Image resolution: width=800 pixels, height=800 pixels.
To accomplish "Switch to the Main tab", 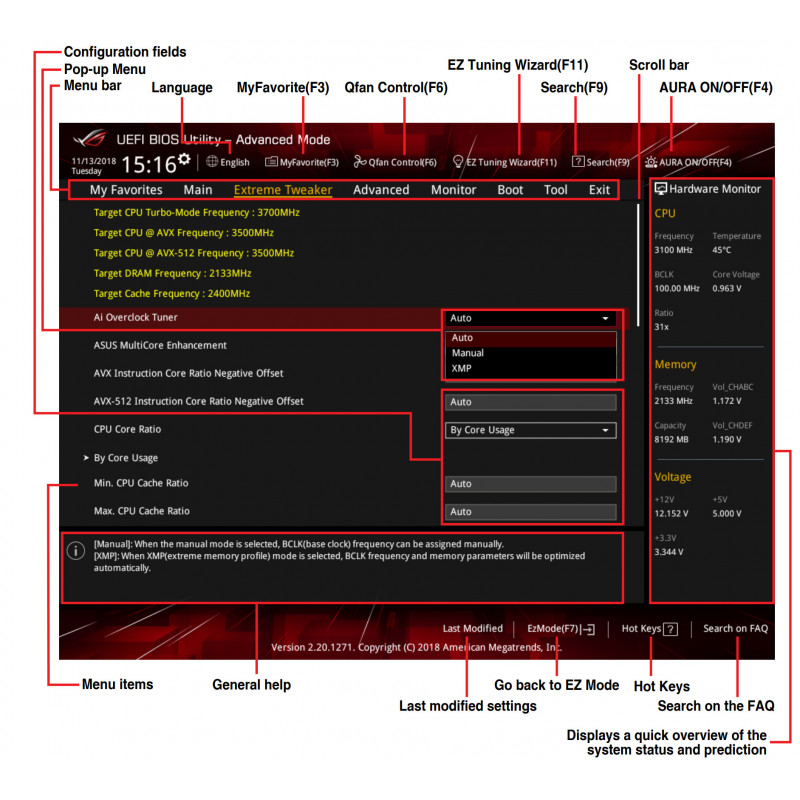I will click(x=198, y=190).
